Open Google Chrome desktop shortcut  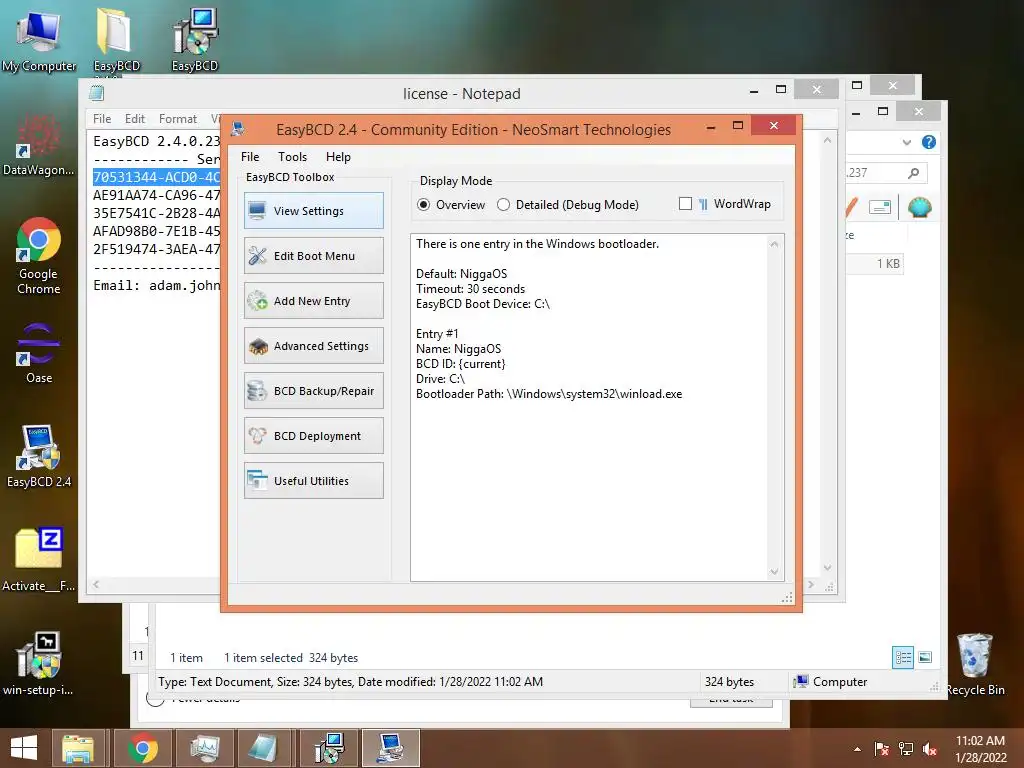click(x=39, y=256)
